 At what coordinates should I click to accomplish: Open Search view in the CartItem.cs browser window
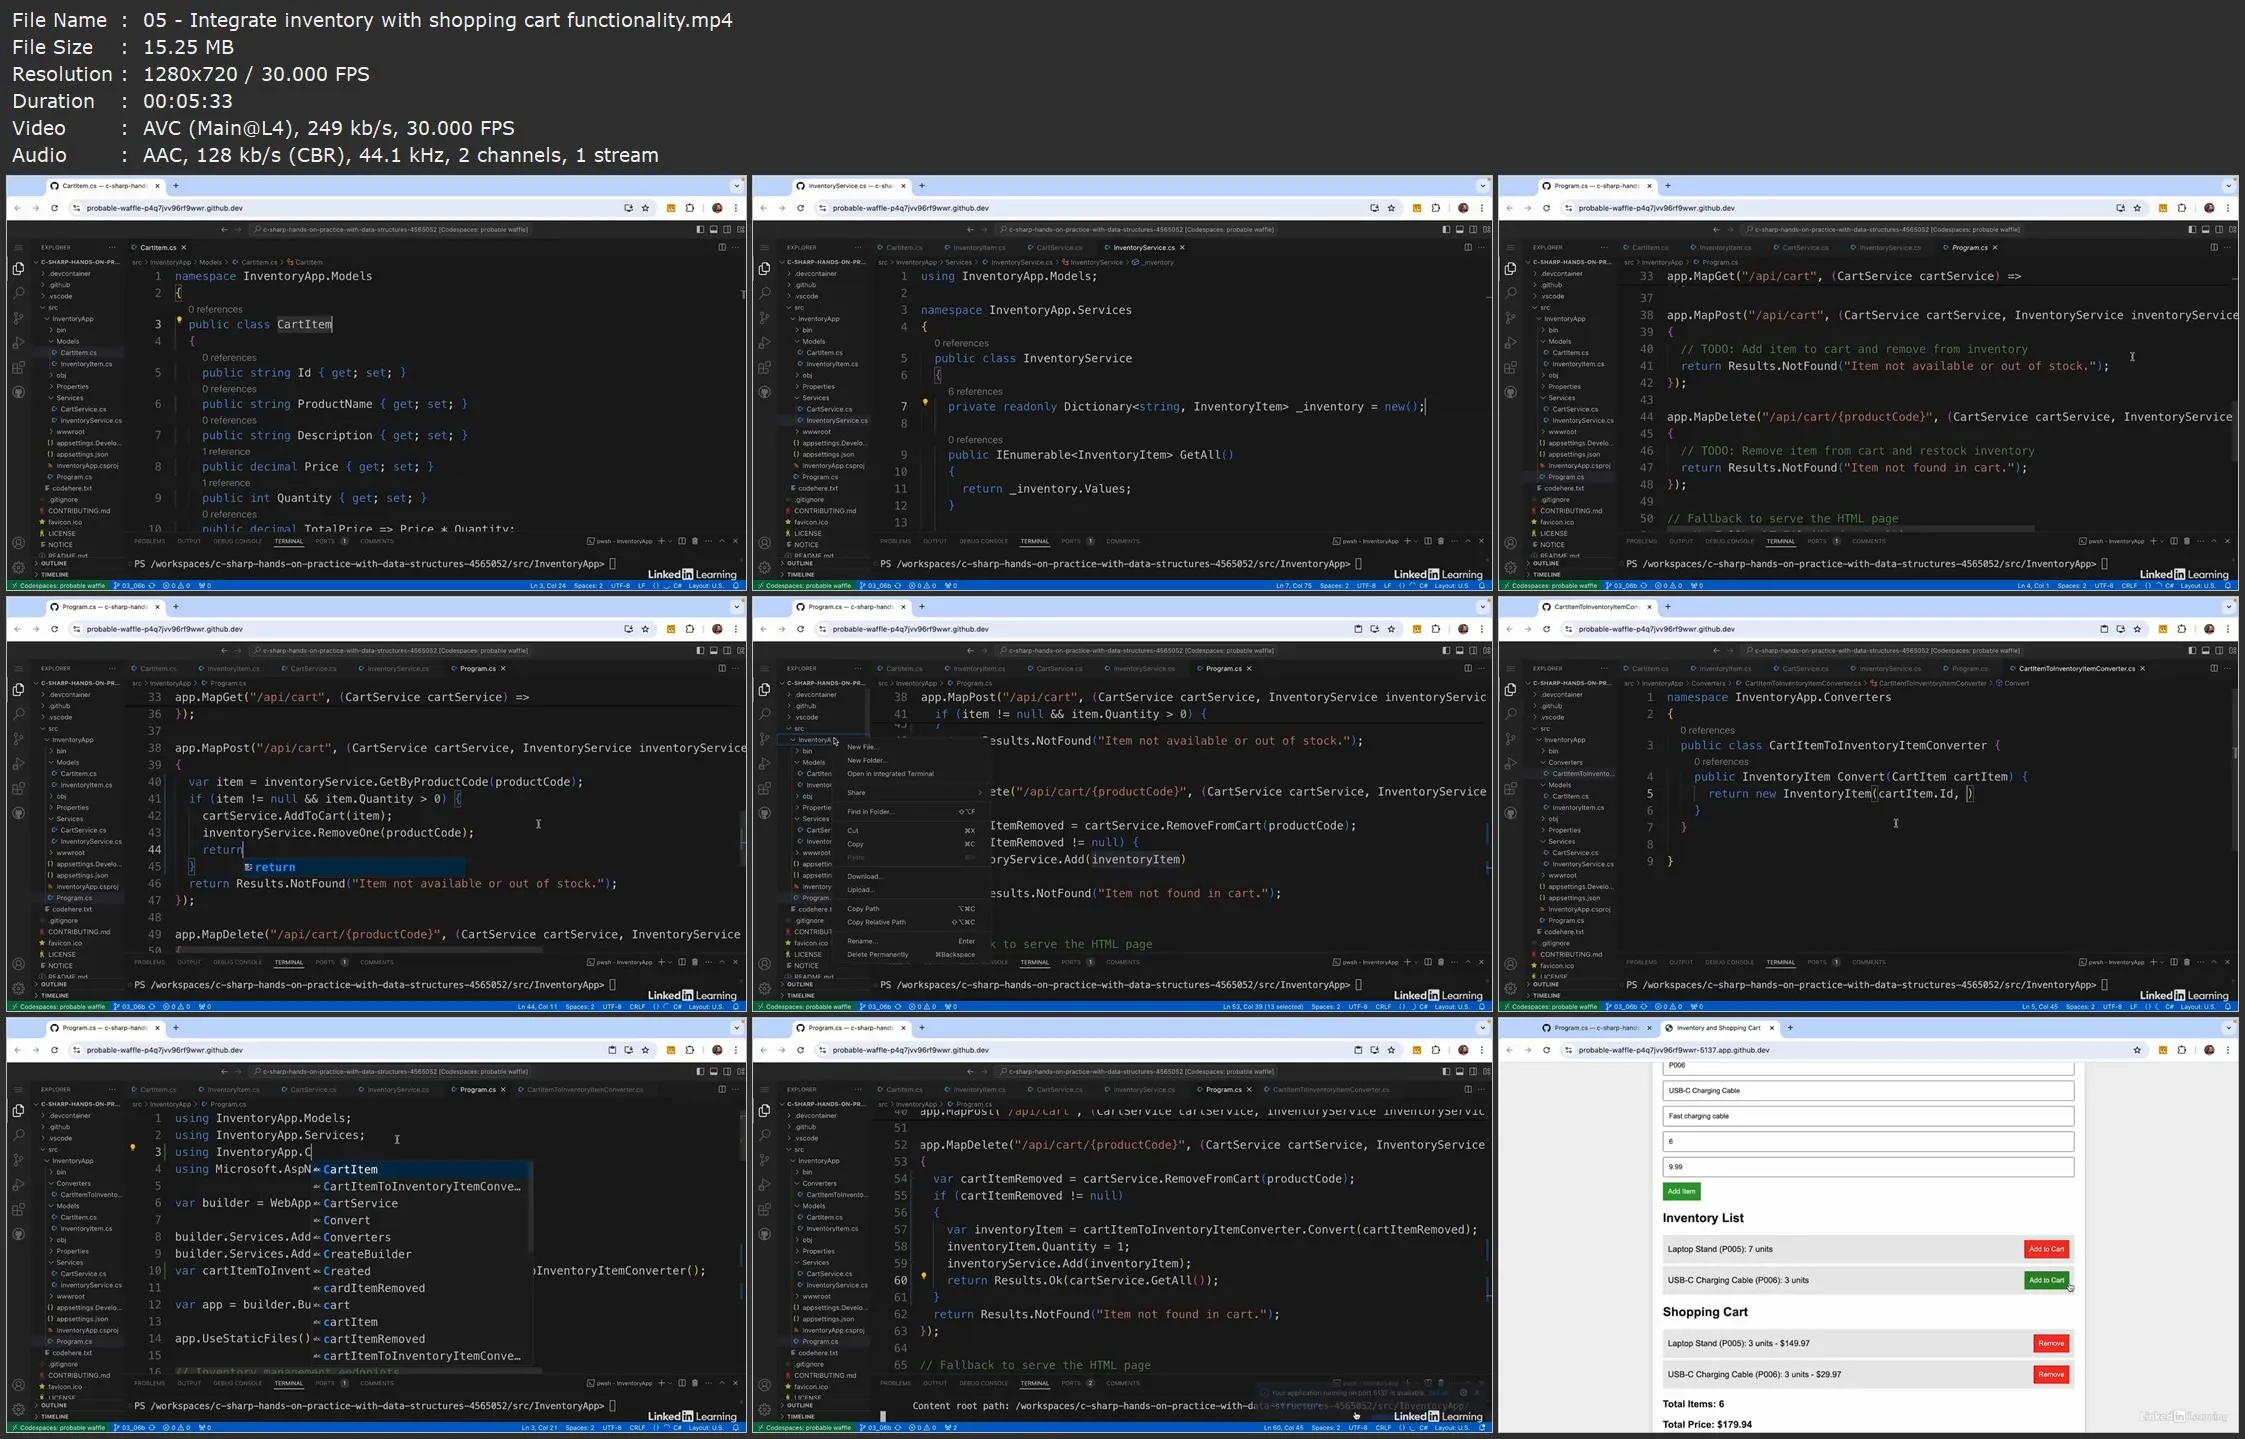pyautogui.click(x=18, y=293)
